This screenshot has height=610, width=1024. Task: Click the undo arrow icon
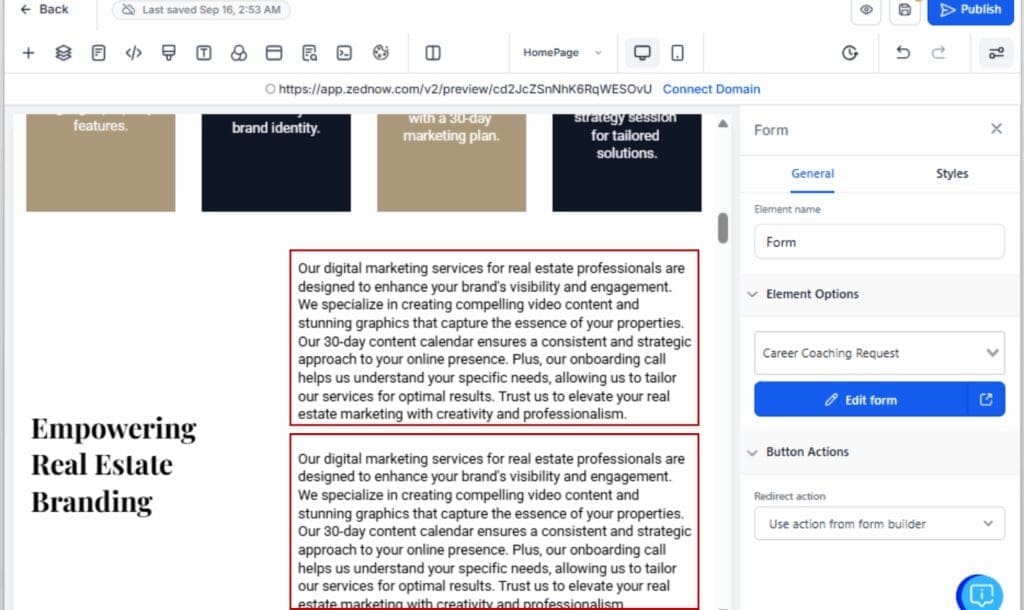click(903, 53)
